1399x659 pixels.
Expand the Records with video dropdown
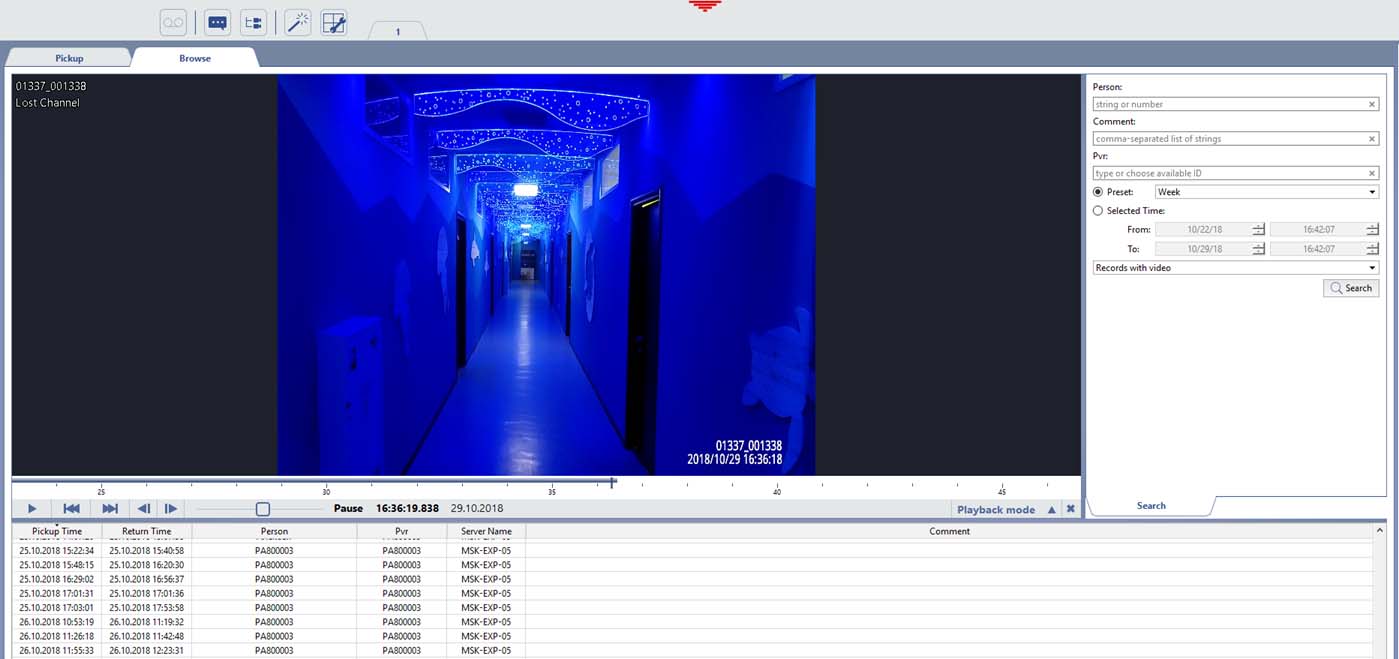click(x=1236, y=268)
